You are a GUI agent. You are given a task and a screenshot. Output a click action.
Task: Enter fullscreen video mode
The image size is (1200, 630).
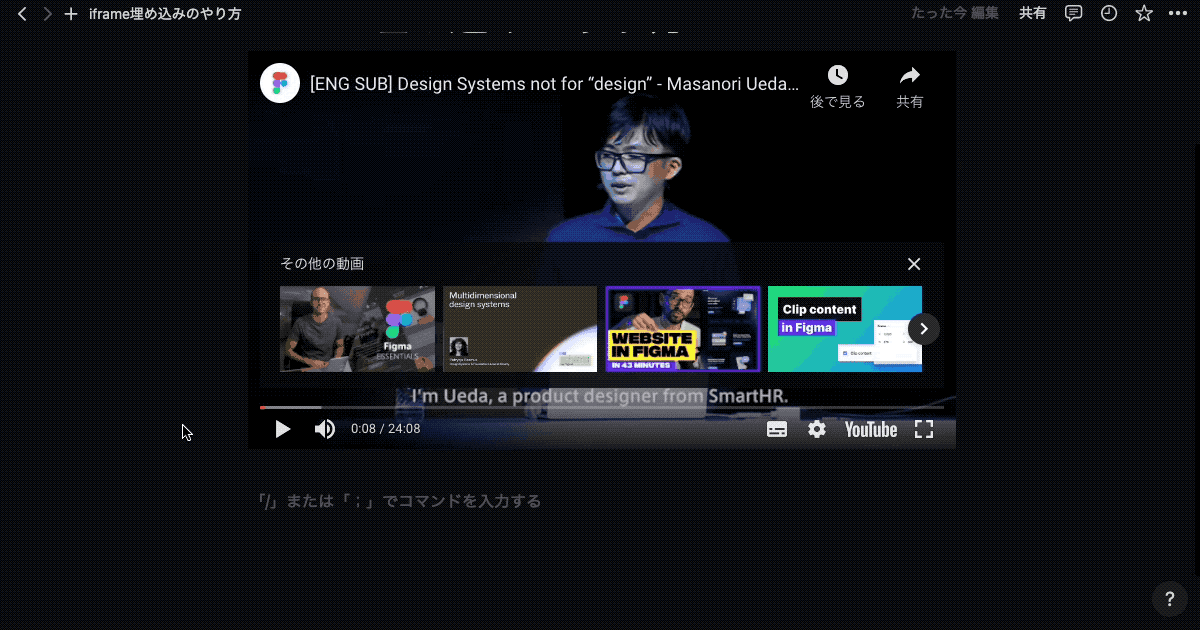tap(924, 429)
